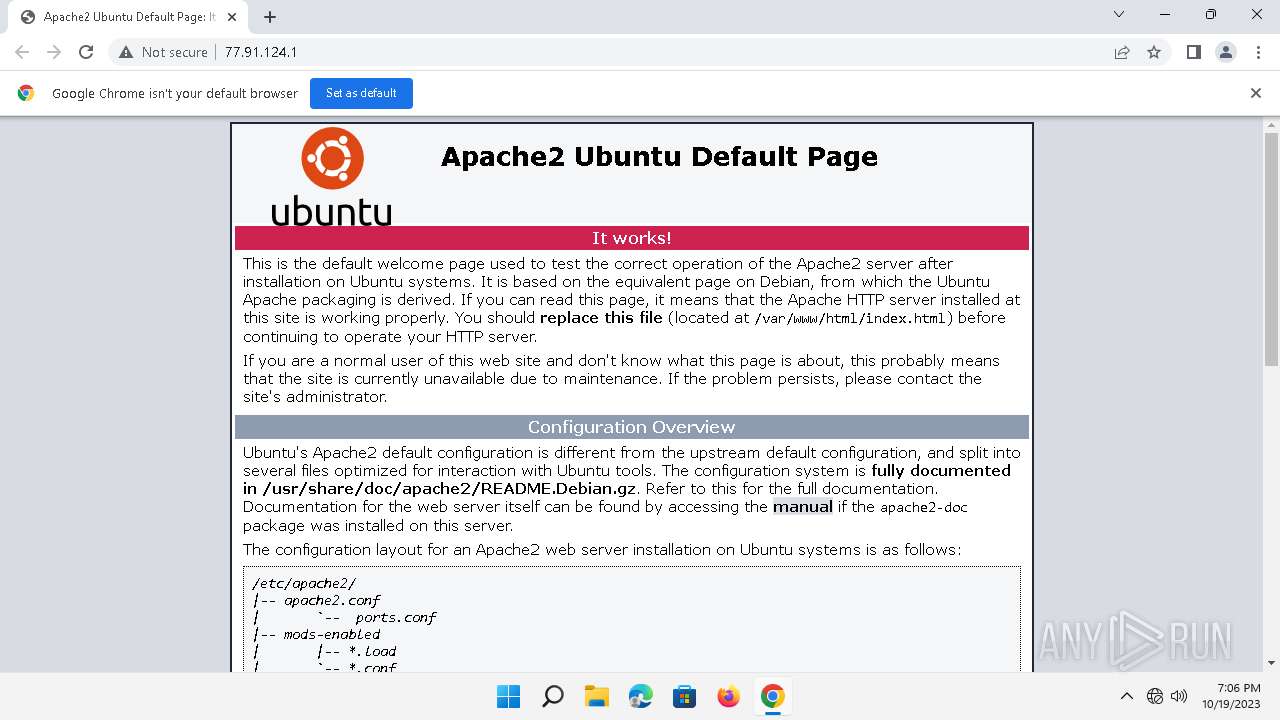
Task: Click the Configuration Overview heading
Action: tap(632, 427)
